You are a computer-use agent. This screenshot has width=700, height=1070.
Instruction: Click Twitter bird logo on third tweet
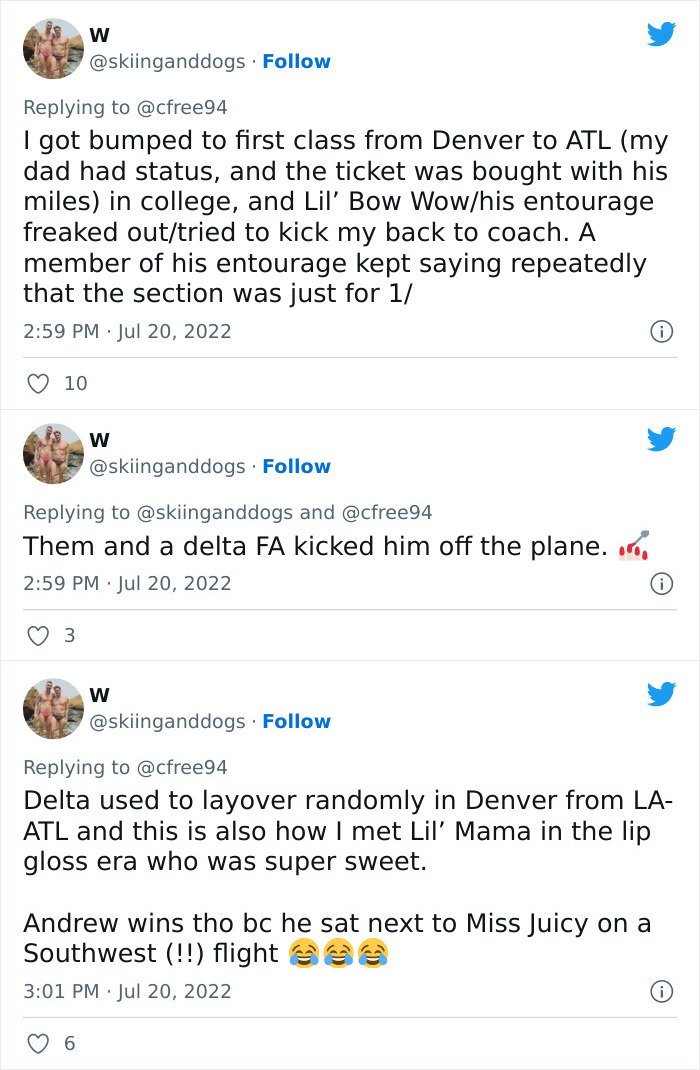click(x=661, y=694)
